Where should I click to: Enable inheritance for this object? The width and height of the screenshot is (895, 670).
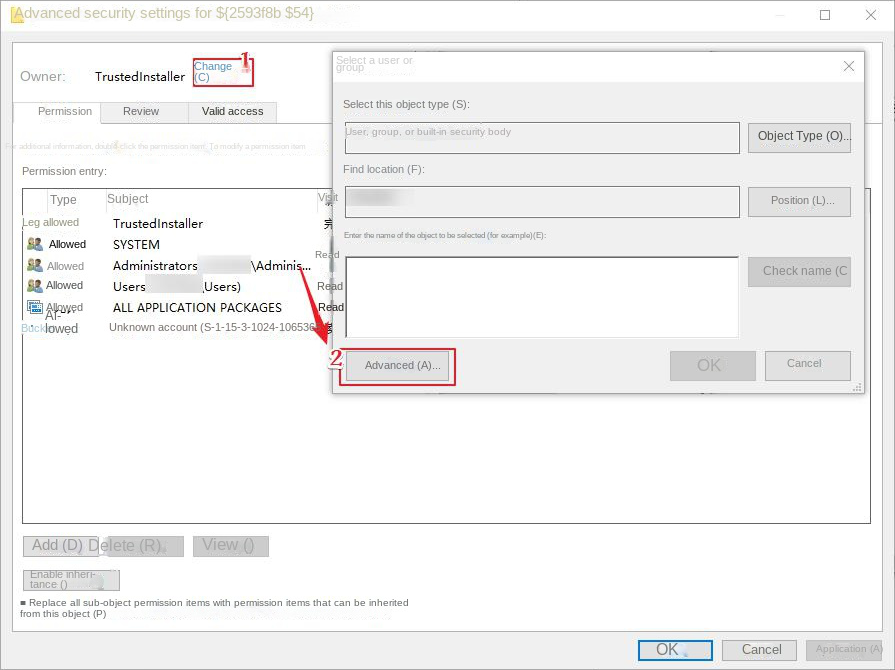tap(69, 580)
